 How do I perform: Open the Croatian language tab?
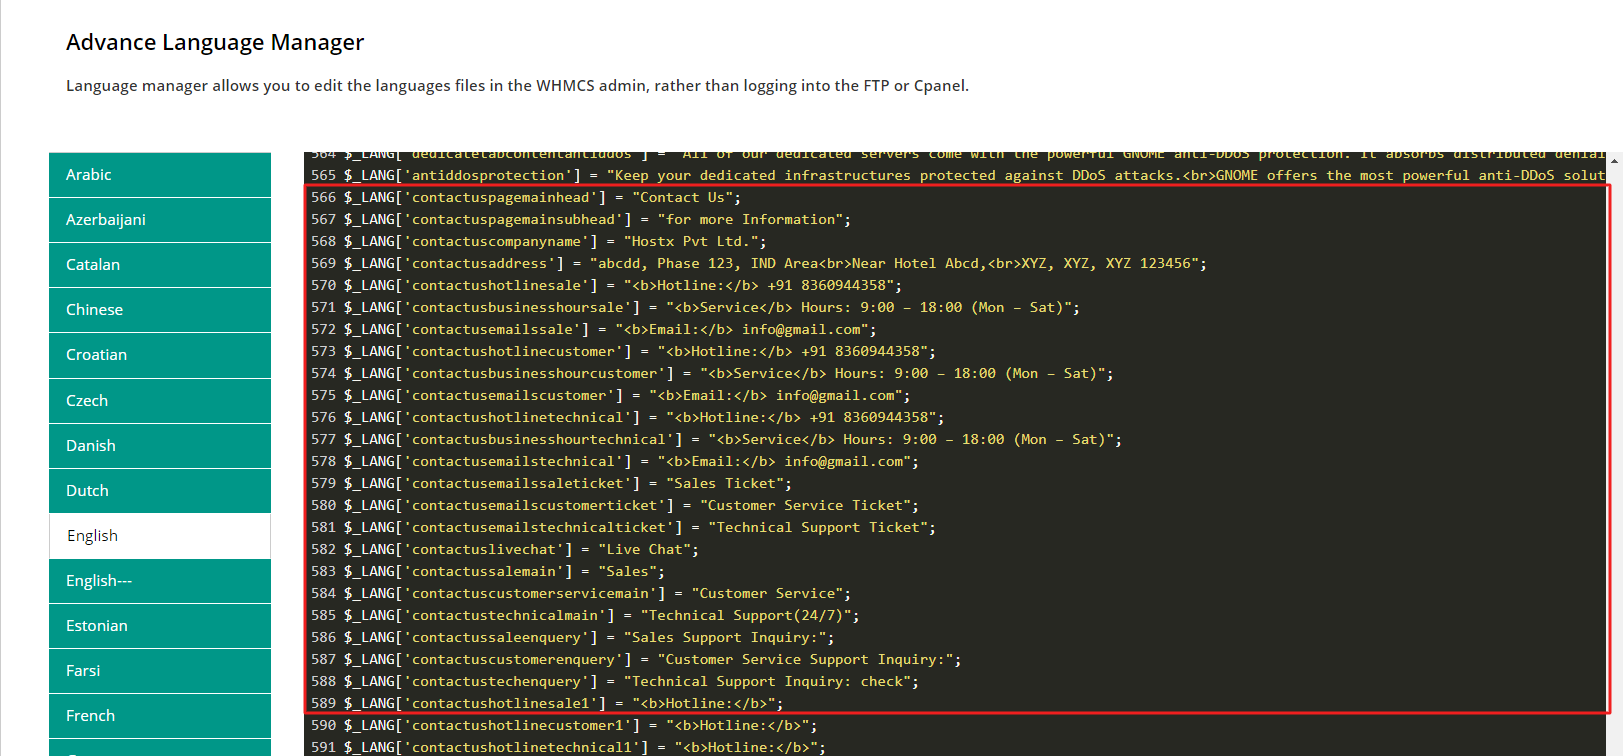click(159, 355)
